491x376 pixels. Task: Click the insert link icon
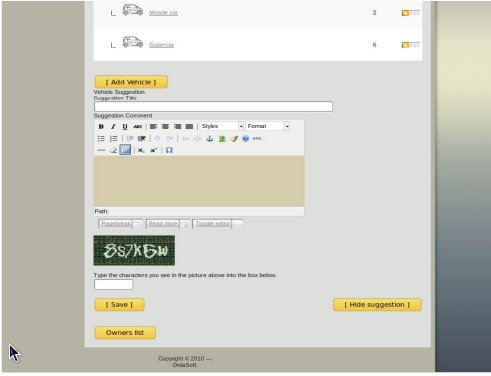186,139
